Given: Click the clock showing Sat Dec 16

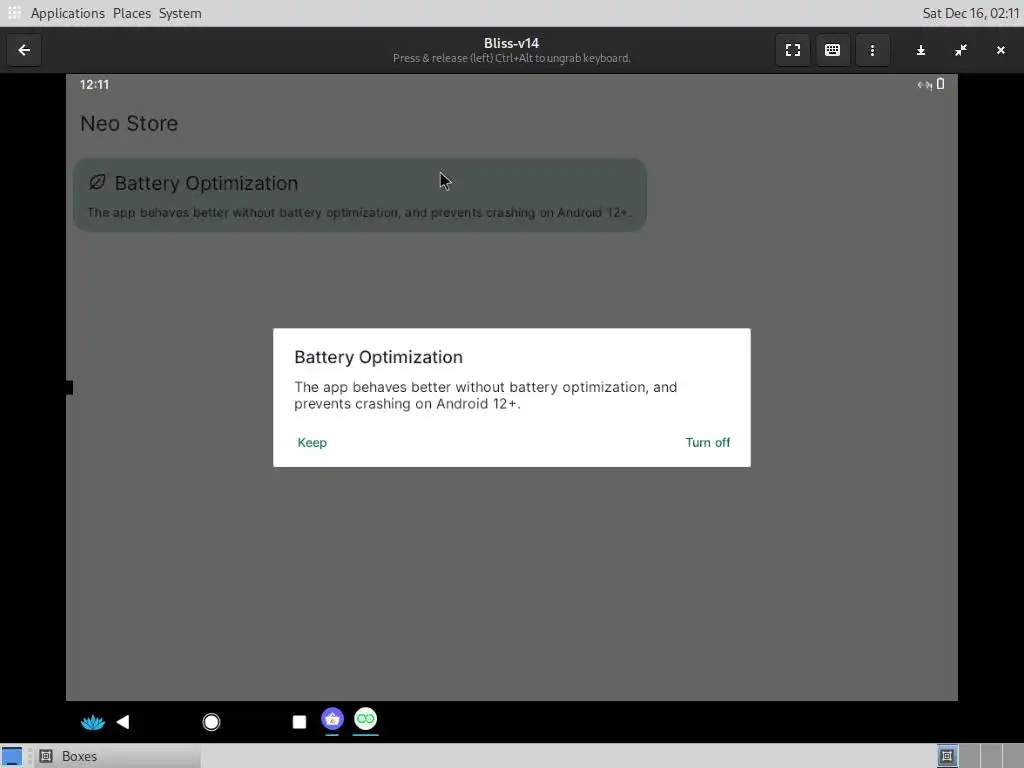Looking at the screenshot, I should tap(970, 13).
